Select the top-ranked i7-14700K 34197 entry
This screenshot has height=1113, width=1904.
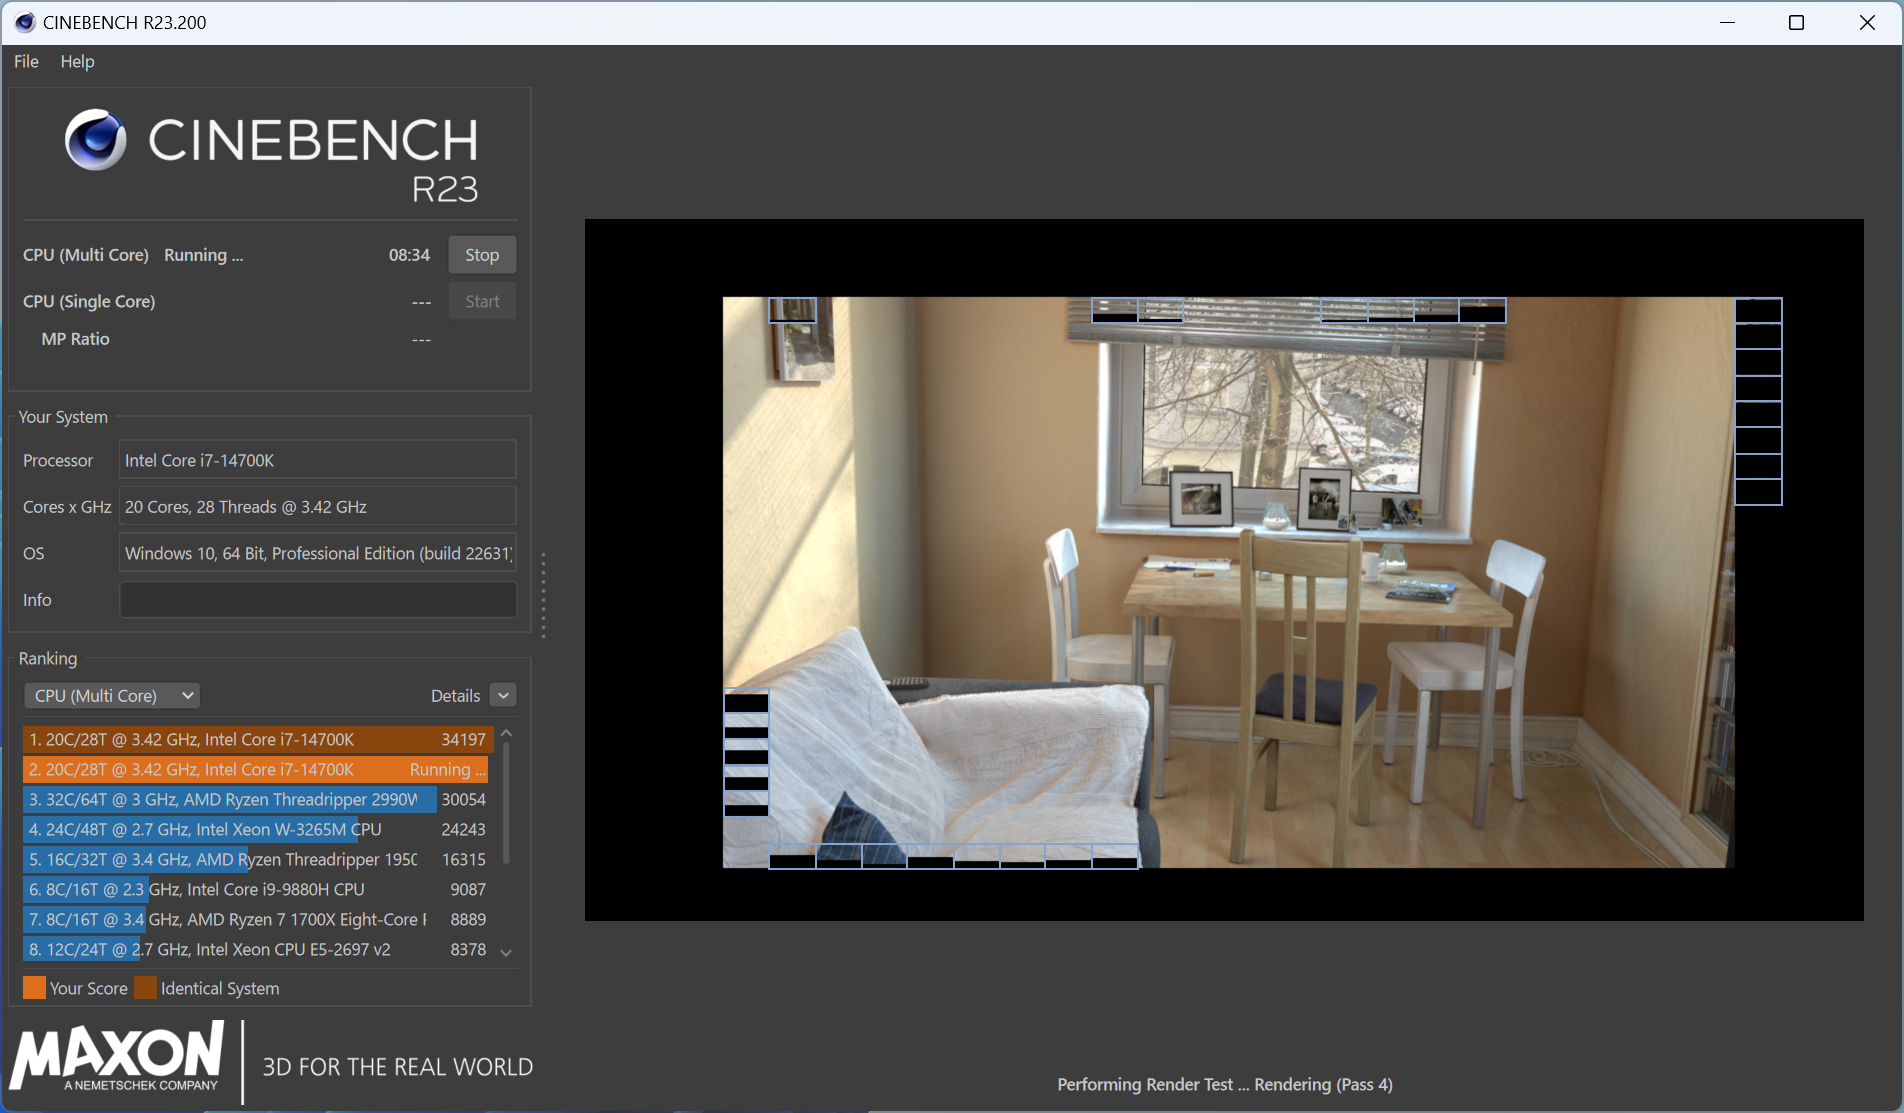258,739
